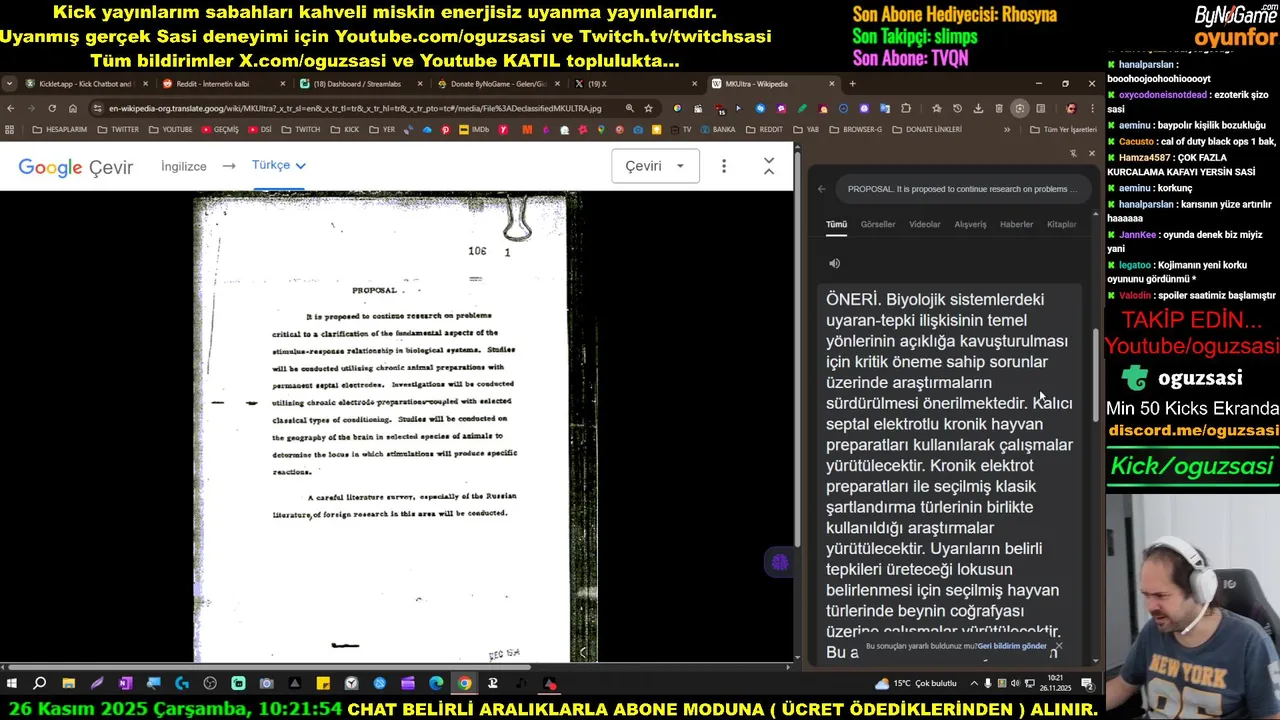
Task: Click the history clock icon in toolbar
Action: coord(957,108)
